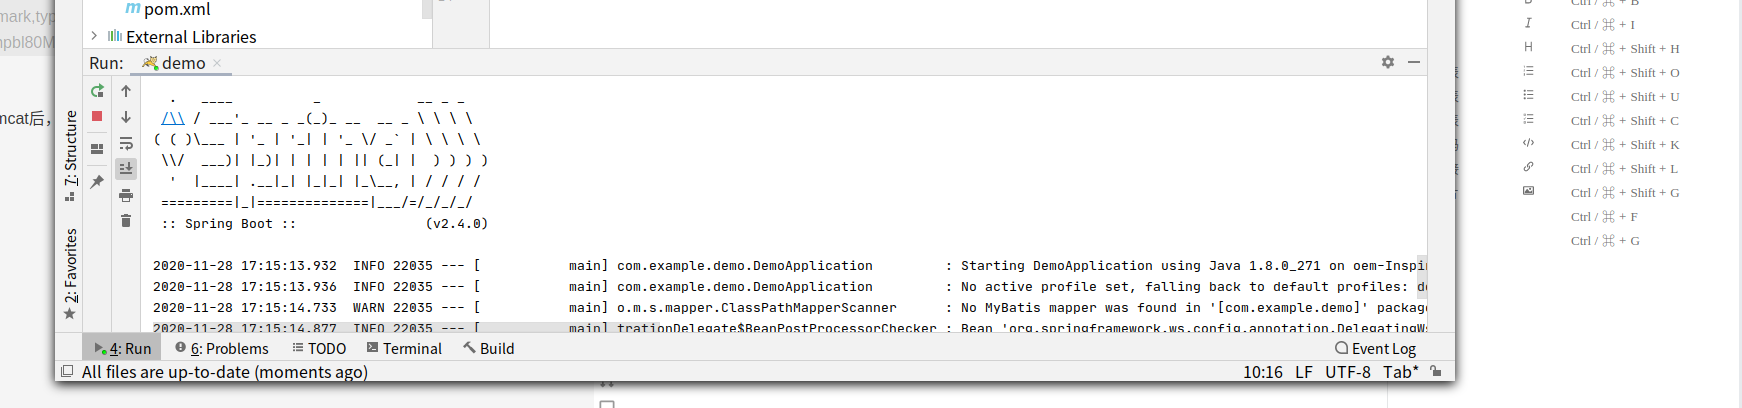Change the UTF-8 file encoding

tap(1348, 372)
